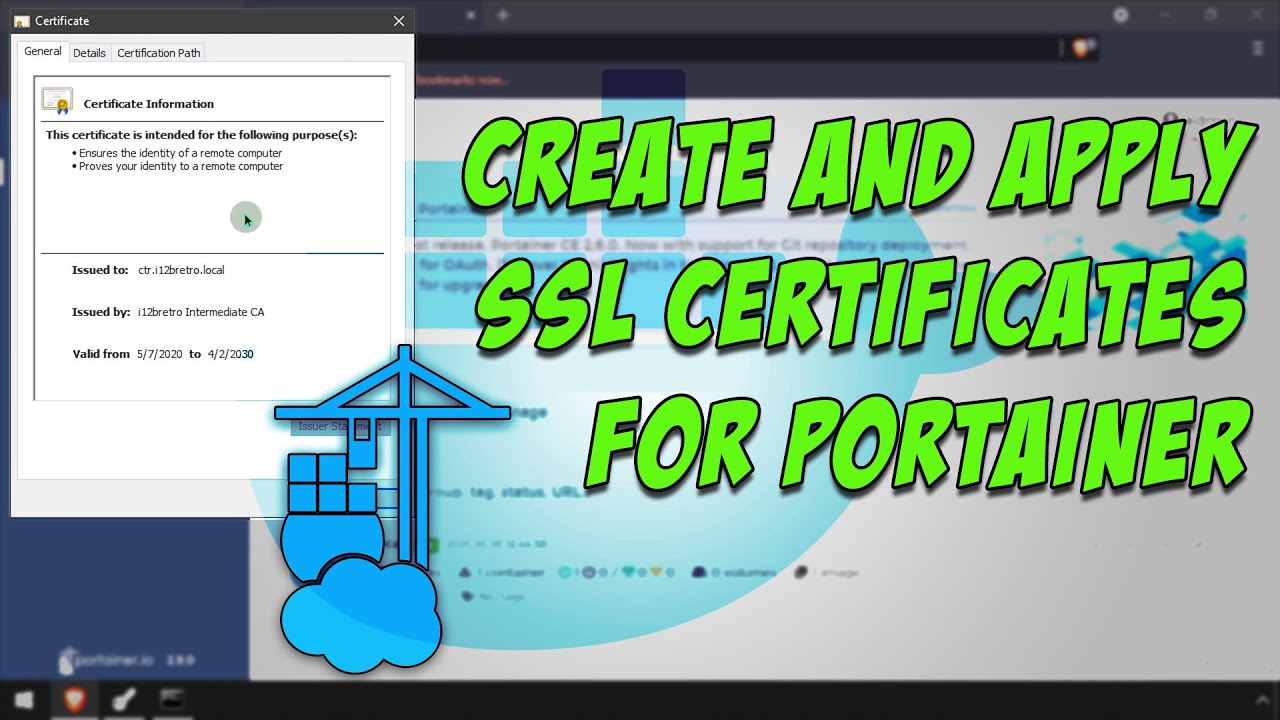Viewport: 1280px width, 720px height.
Task: Click the 'bookmarks now...' link in Brave
Action: pyautogui.click(x=461, y=79)
